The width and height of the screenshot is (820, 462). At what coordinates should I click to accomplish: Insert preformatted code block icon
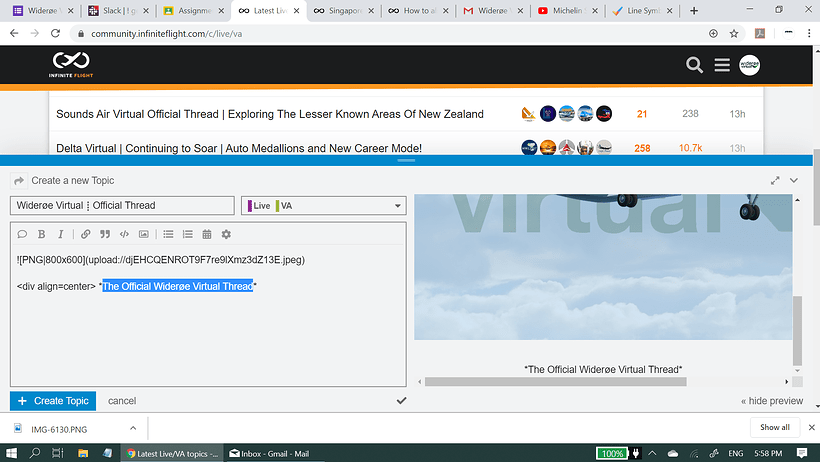pyautogui.click(x=124, y=234)
